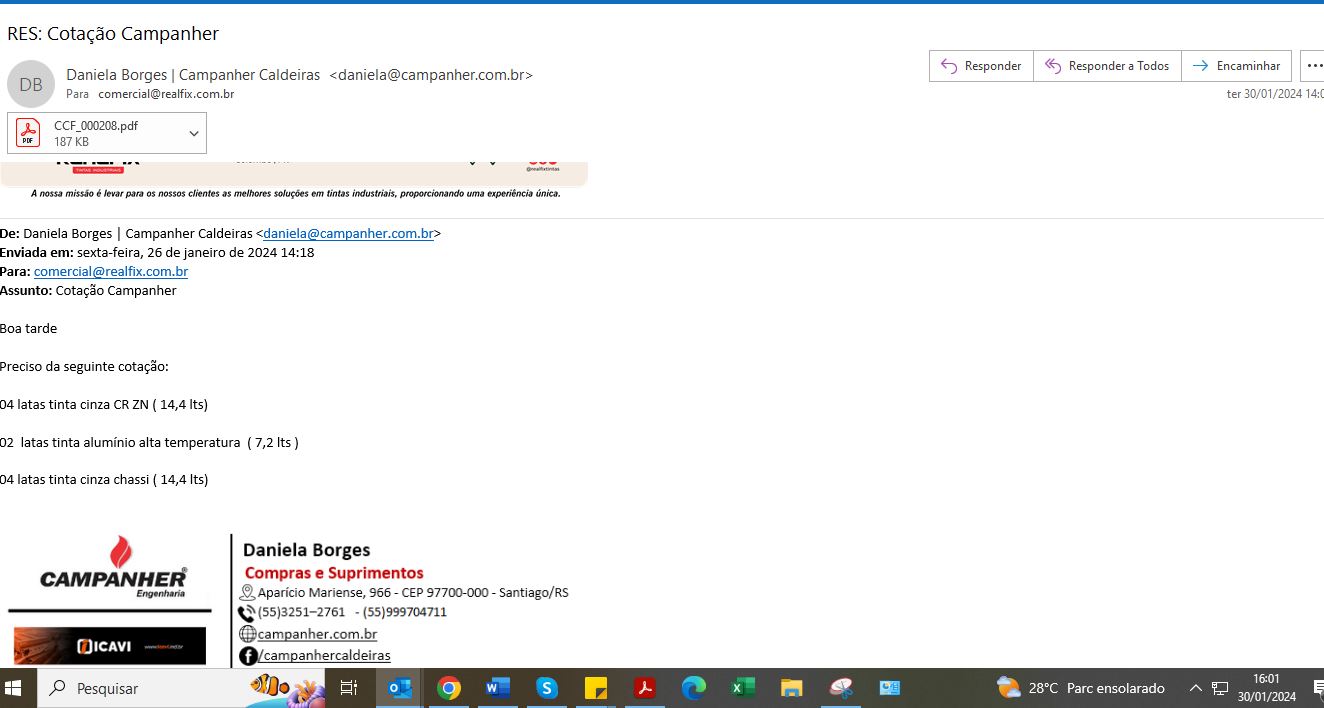Open Google Chrome from the taskbar
Viewport: 1324px width, 708px height.
coord(449,688)
